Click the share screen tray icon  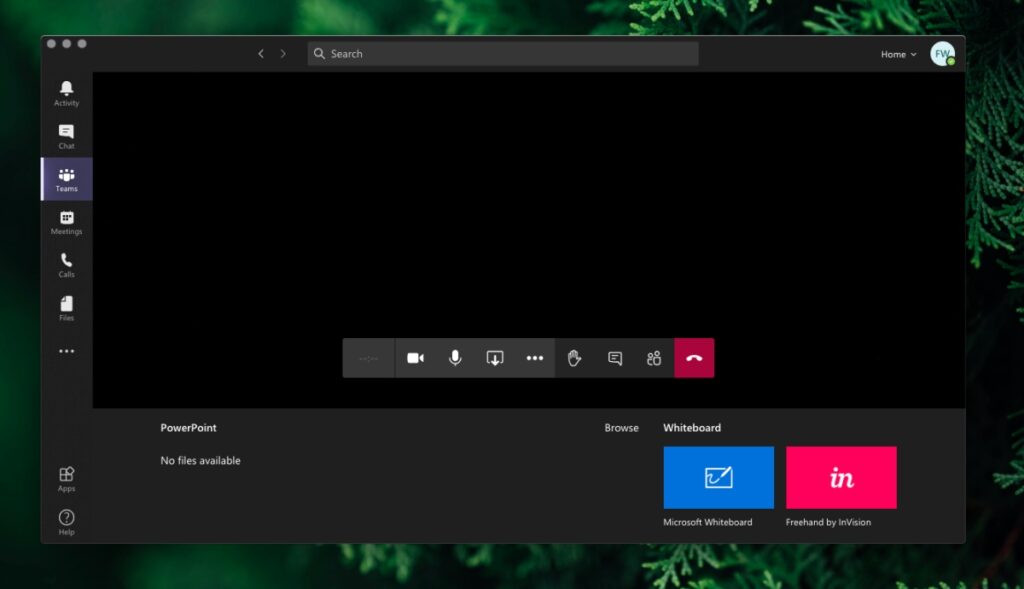(x=495, y=358)
